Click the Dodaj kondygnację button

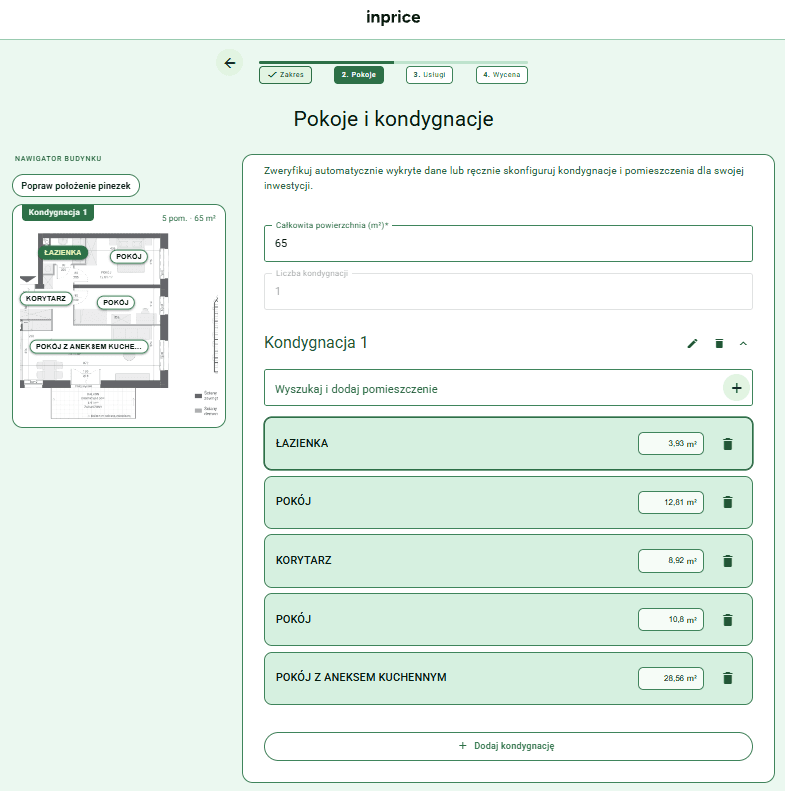(508, 746)
